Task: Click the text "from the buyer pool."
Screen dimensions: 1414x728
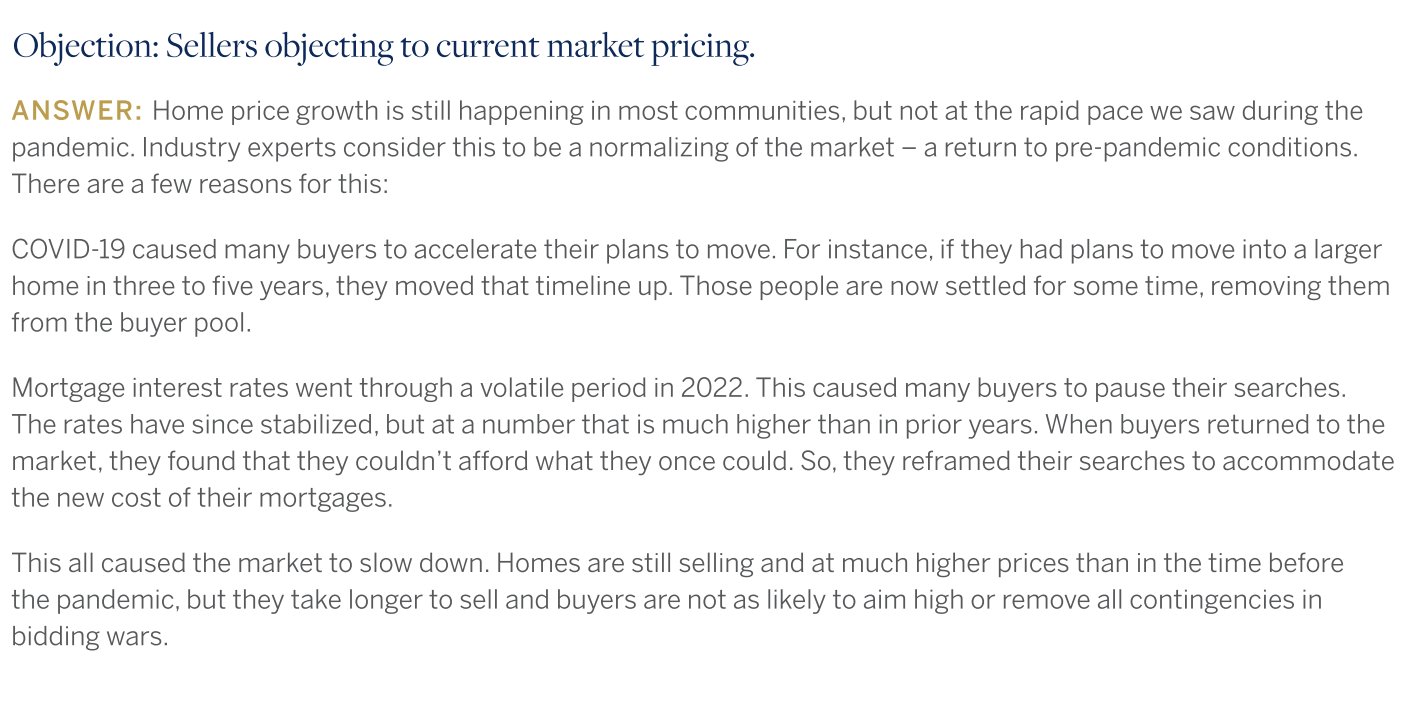Action: [131, 323]
